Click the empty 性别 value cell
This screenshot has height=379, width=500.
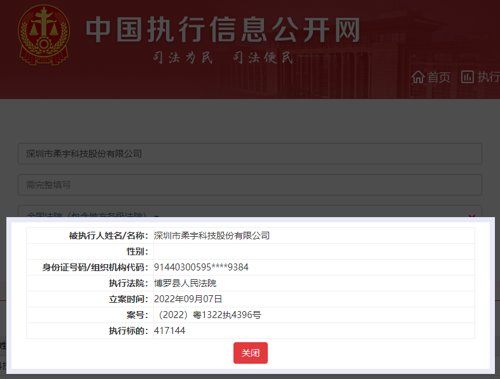[x=314, y=252]
